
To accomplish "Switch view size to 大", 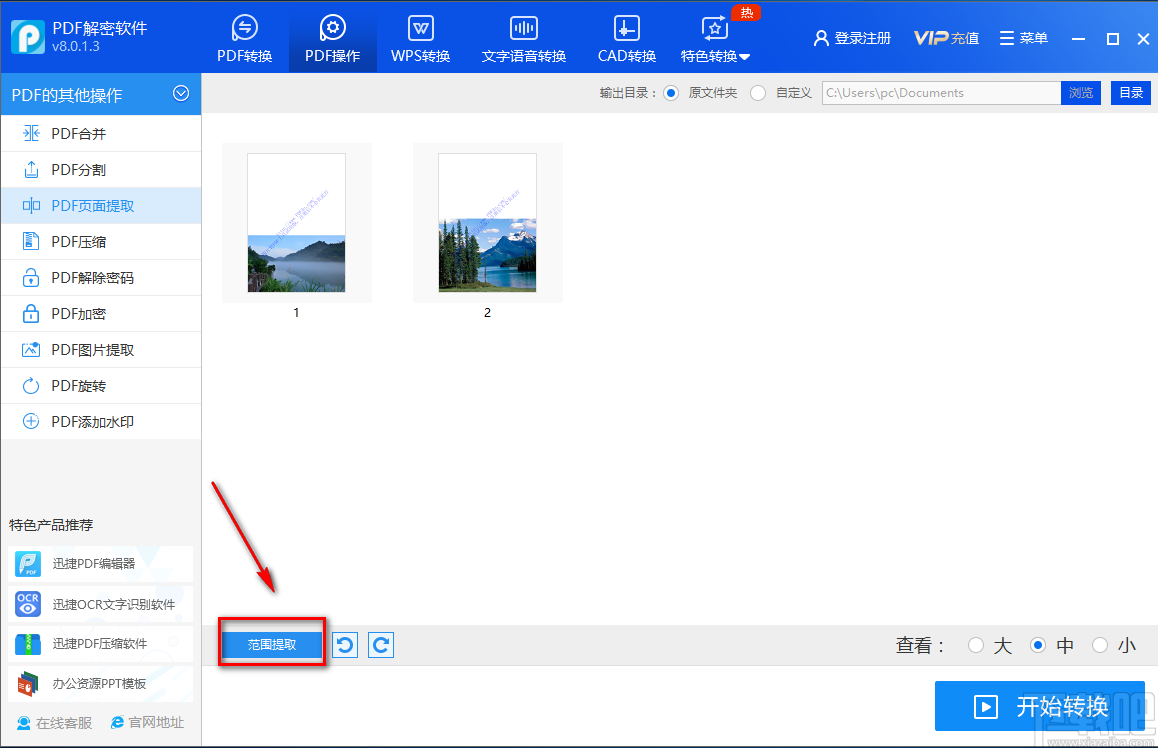I will click(976, 645).
